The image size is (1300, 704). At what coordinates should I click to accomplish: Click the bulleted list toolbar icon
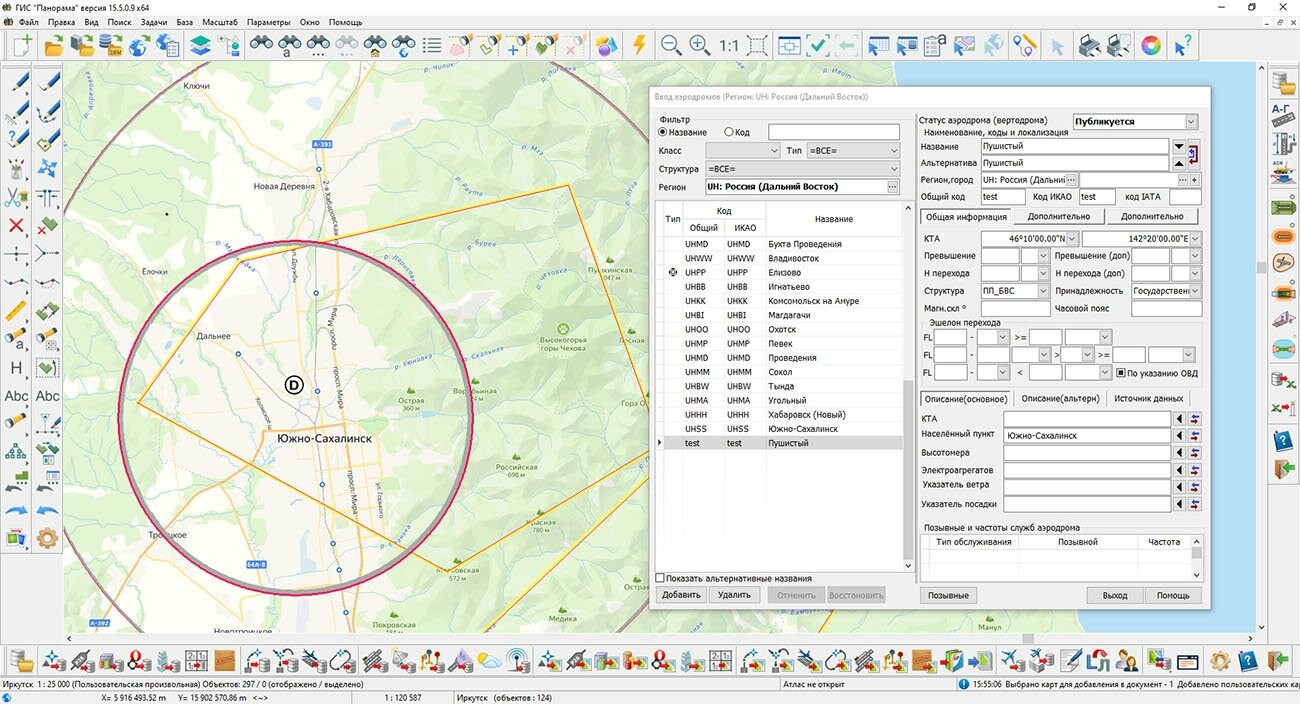[x=432, y=45]
